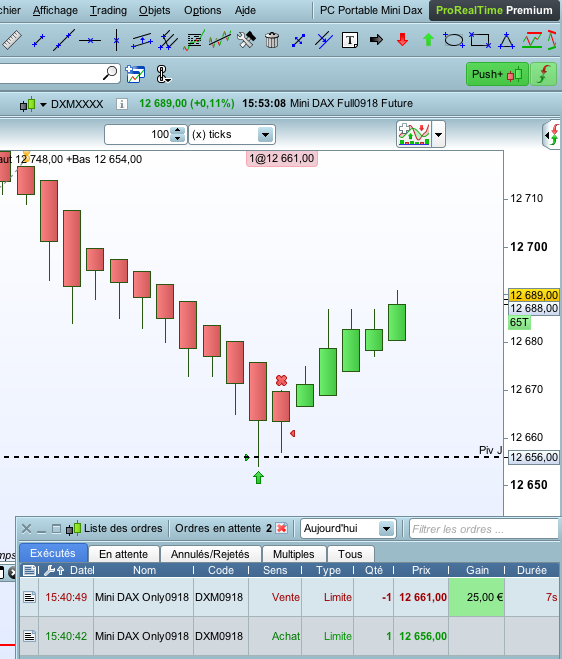
Task: Click the Piv J 12 656,00 price label
Action: [533, 457]
